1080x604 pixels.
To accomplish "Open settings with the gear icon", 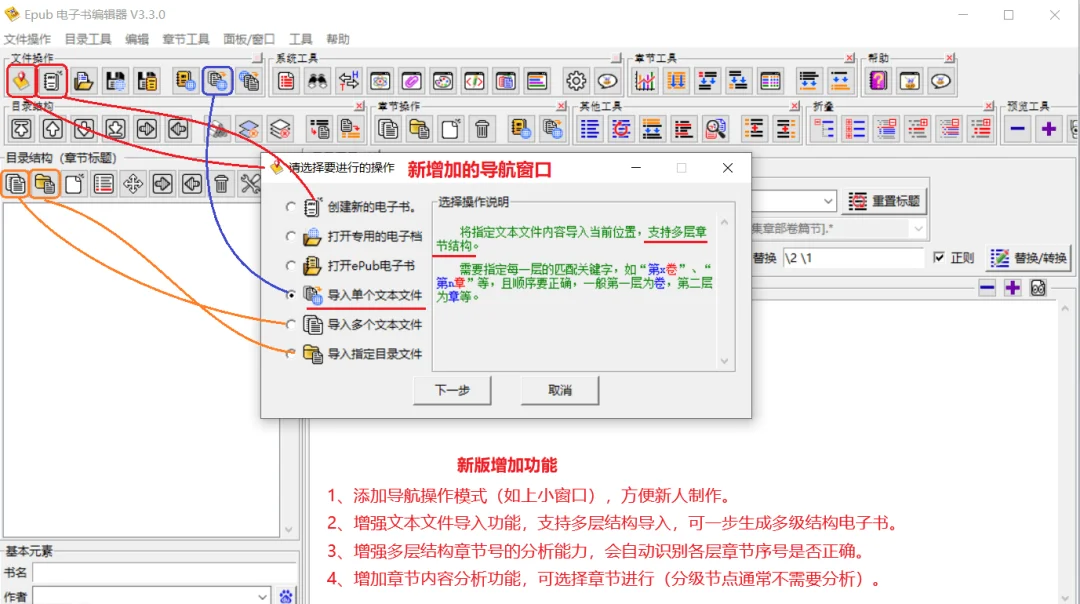I will pyautogui.click(x=576, y=81).
